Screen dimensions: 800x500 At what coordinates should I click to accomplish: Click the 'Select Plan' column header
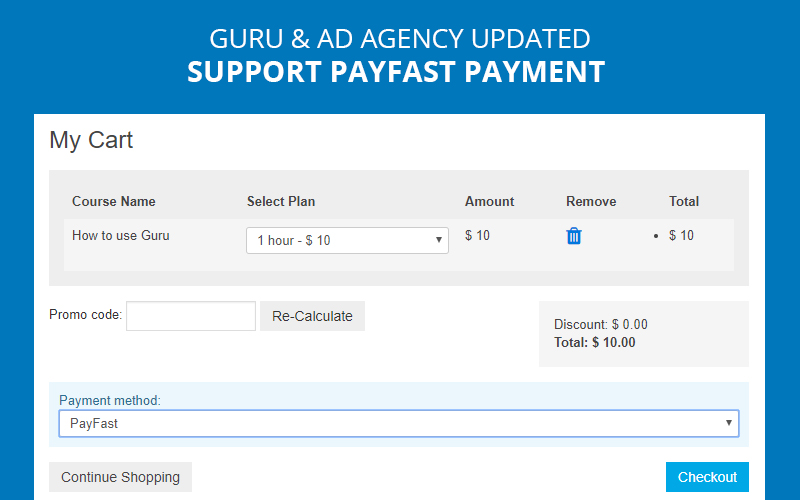point(281,201)
